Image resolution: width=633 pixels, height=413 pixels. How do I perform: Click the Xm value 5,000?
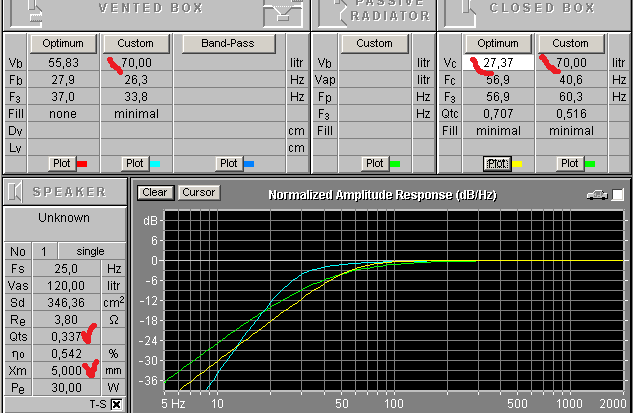click(66, 371)
